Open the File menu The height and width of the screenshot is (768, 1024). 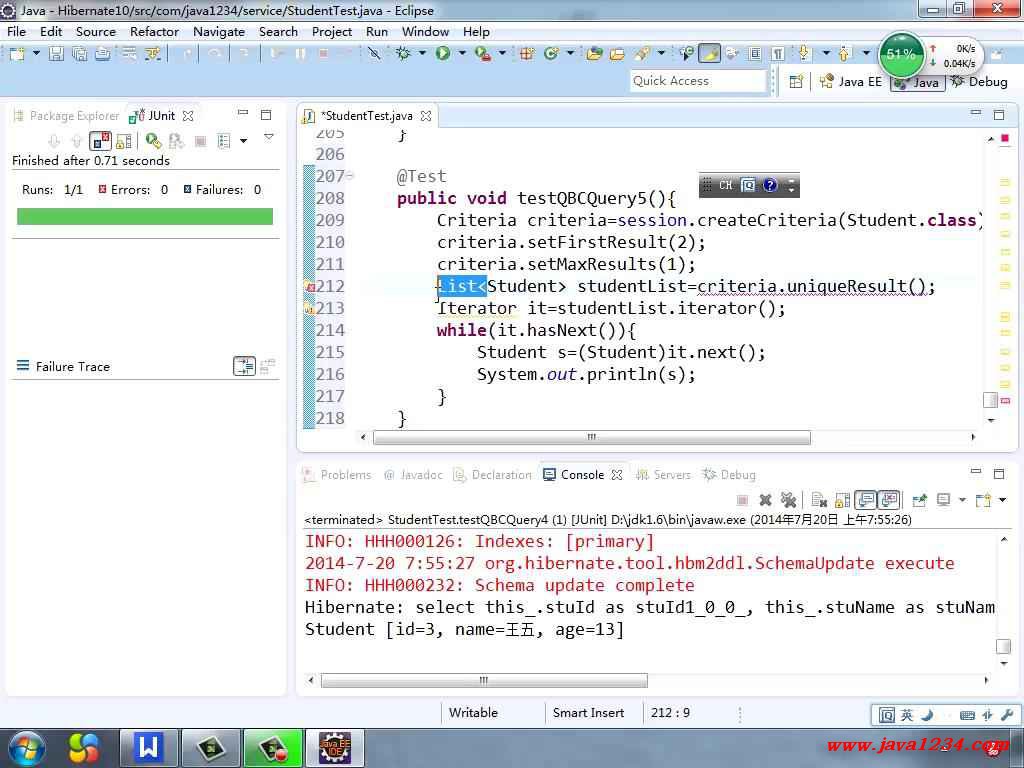coord(16,31)
